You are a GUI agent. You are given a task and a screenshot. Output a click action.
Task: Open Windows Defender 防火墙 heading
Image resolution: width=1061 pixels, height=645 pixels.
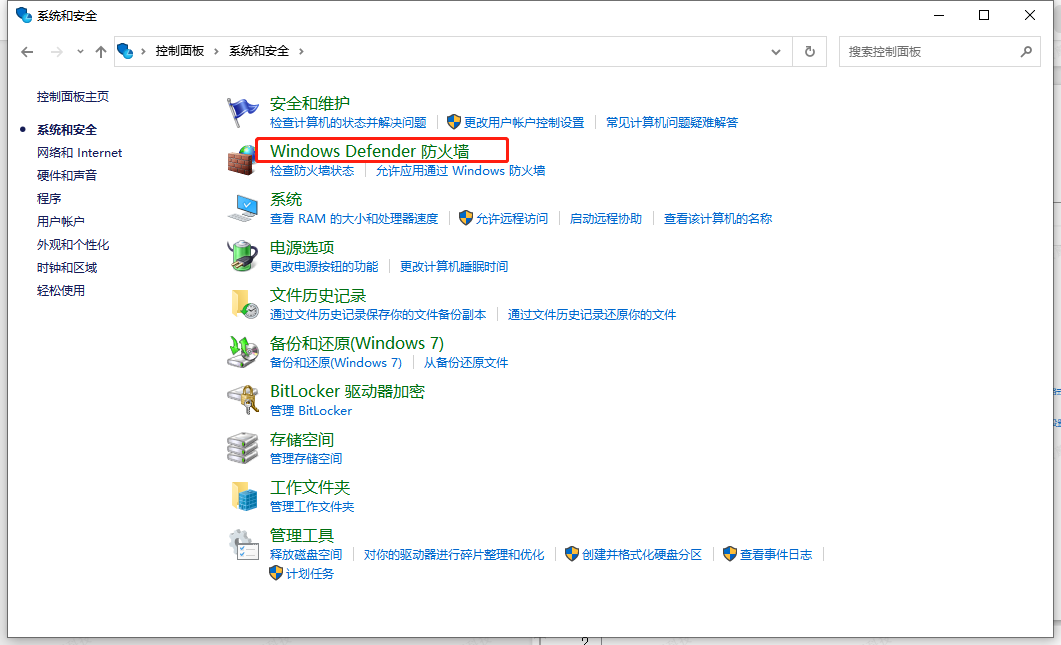pyautogui.click(x=369, y=151)
